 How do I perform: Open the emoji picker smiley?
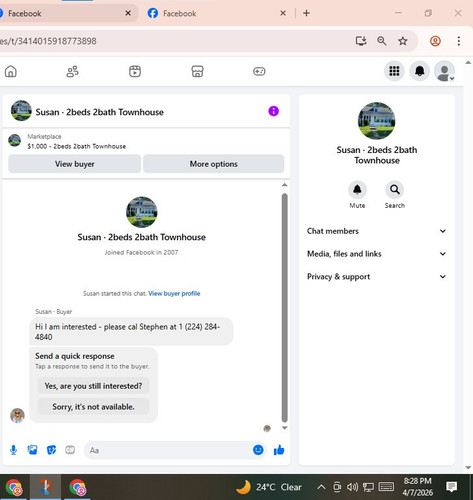[258, 450]
